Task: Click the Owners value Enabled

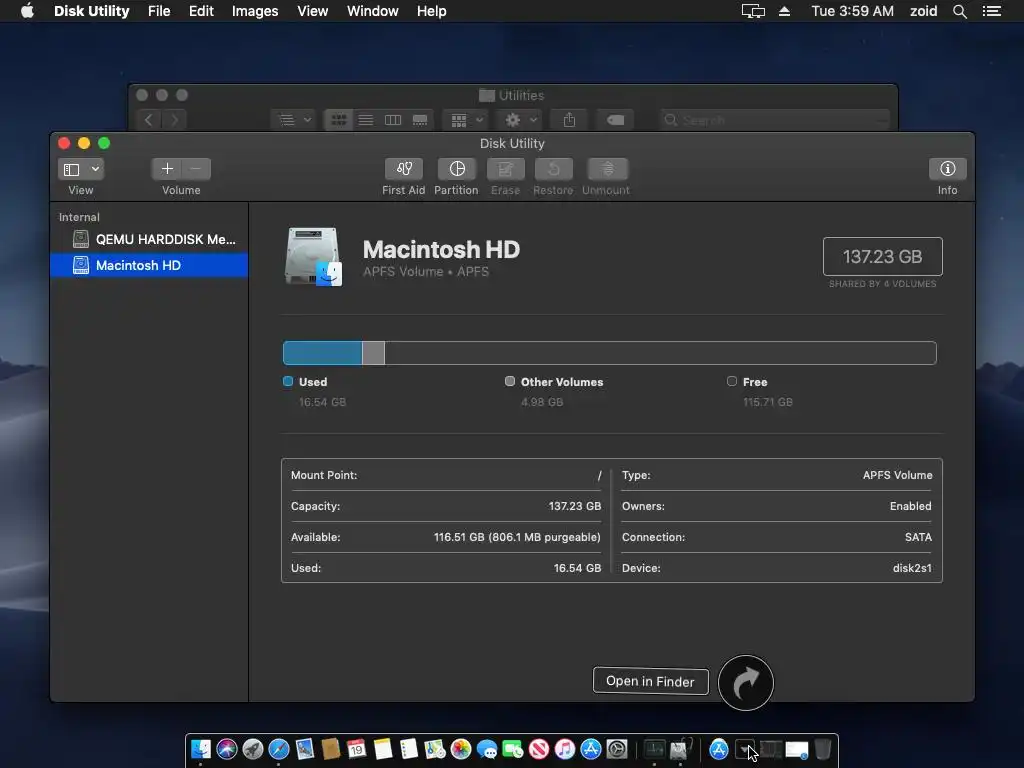Action: tap(910, 506)
